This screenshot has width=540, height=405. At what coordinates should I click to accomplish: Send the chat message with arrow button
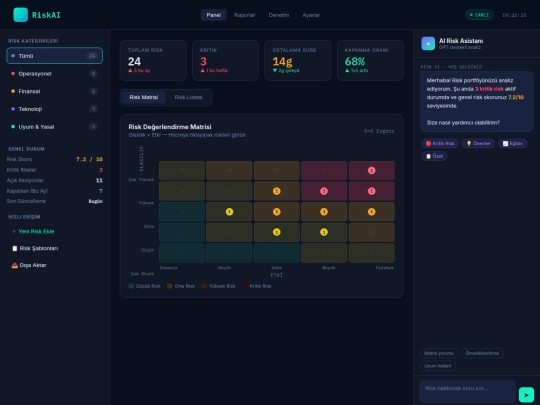[x=526, y=394]
